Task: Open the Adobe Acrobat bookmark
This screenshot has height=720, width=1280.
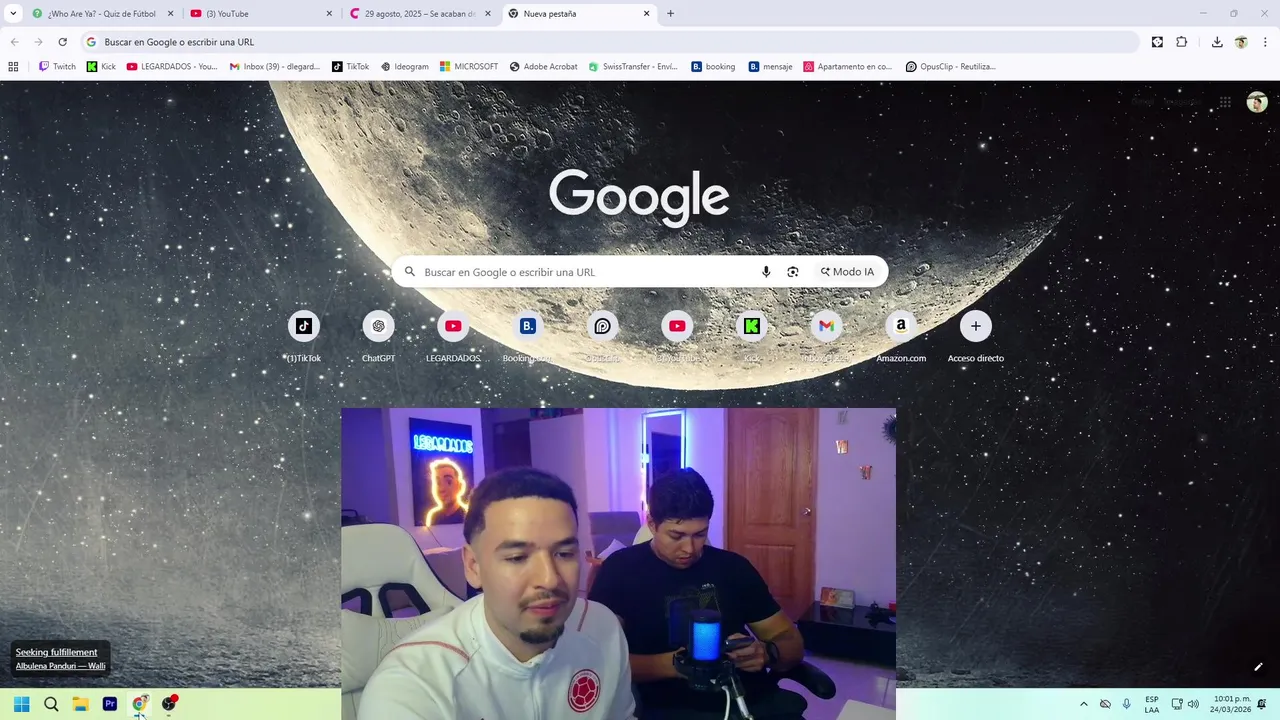Action: 543,67
